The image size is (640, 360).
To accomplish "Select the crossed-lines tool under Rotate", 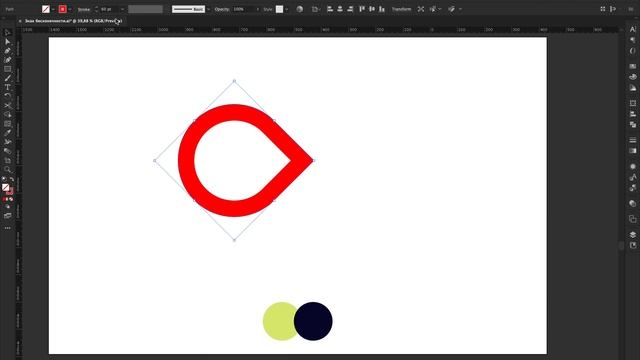I will click(x=7, y=105).
